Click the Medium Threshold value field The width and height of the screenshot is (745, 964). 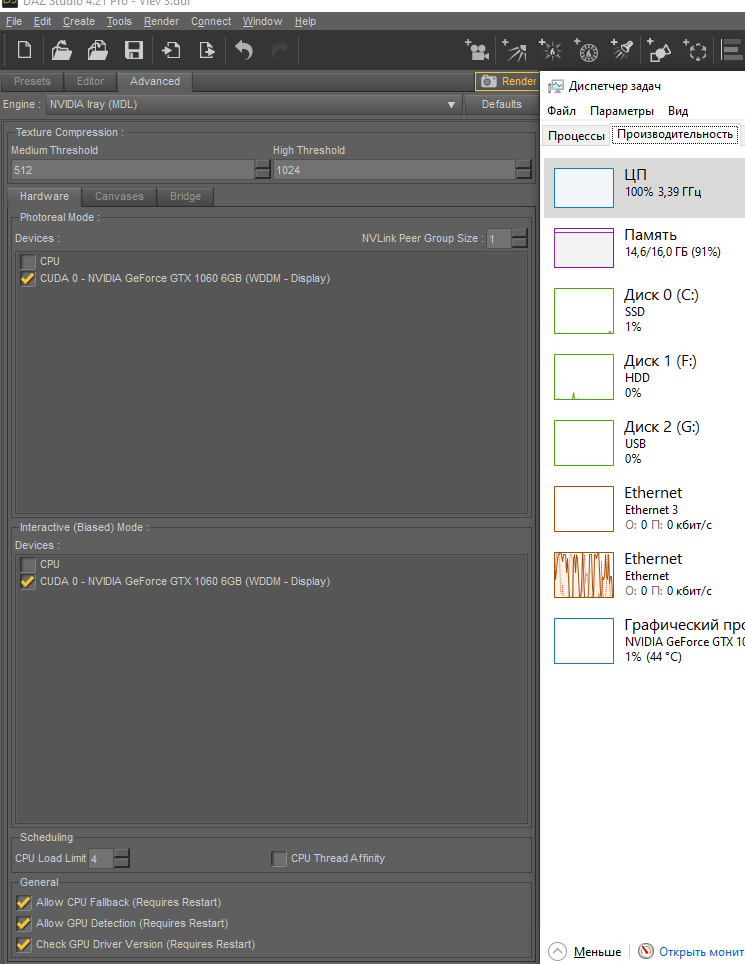(132, 170)
